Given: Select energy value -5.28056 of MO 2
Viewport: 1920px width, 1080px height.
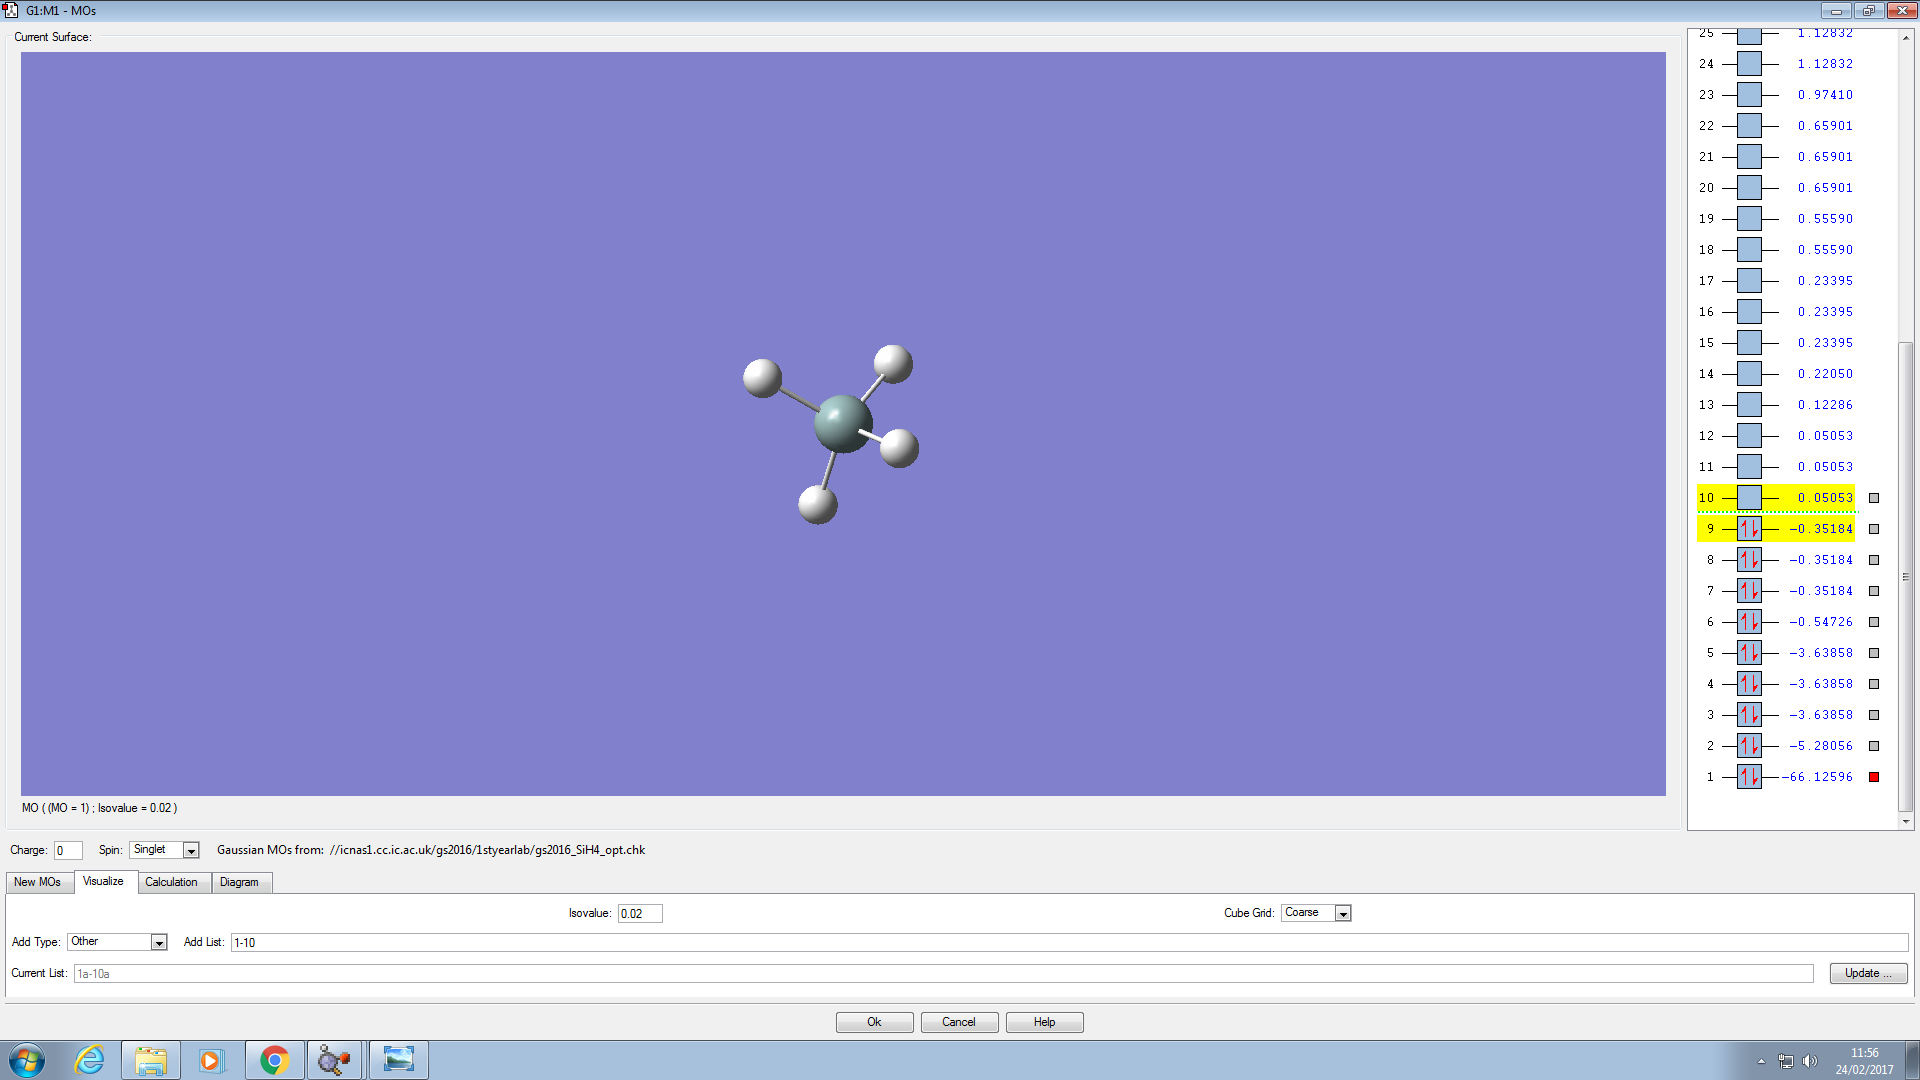Looking at the screenshot, I should coord(1820,746).
